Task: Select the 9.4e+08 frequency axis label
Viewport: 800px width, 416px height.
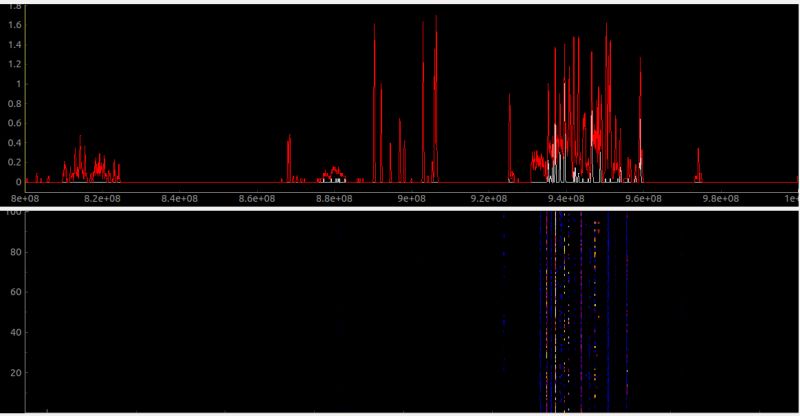Action: (x=566, y=199)
